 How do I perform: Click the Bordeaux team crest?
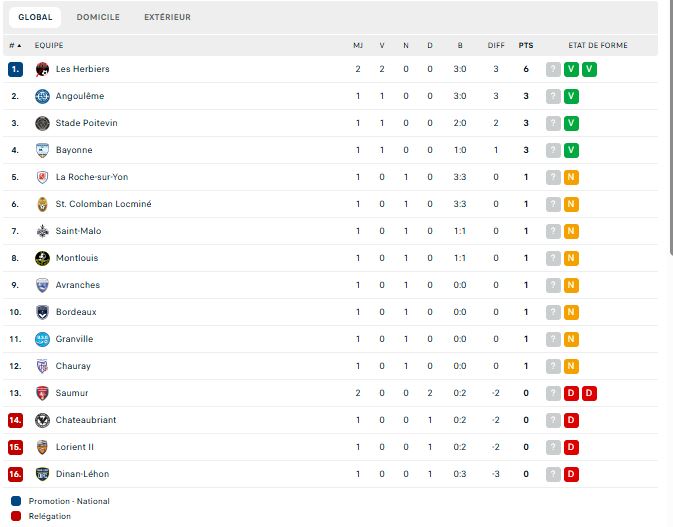42,312
